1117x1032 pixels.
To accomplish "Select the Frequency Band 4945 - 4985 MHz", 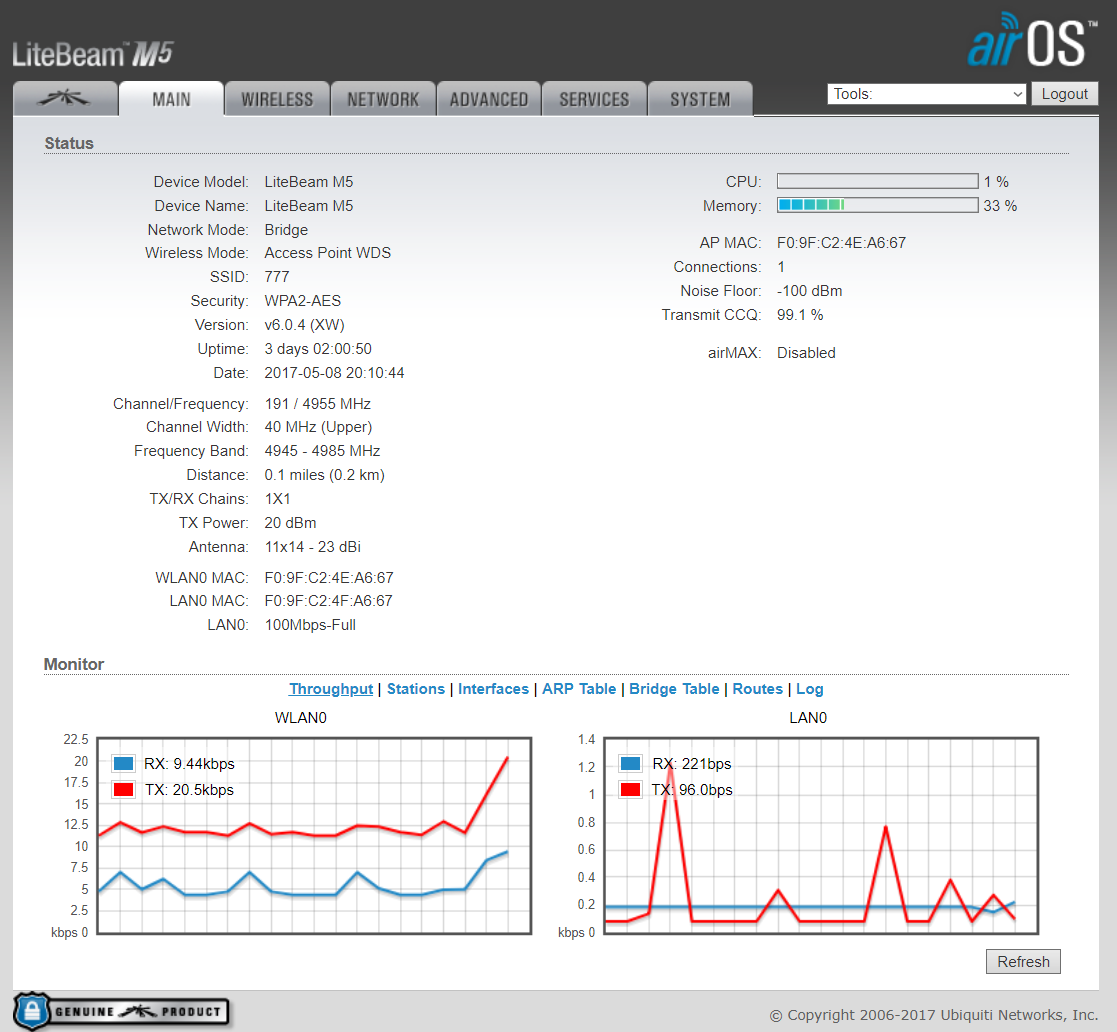I will point(322,451).
